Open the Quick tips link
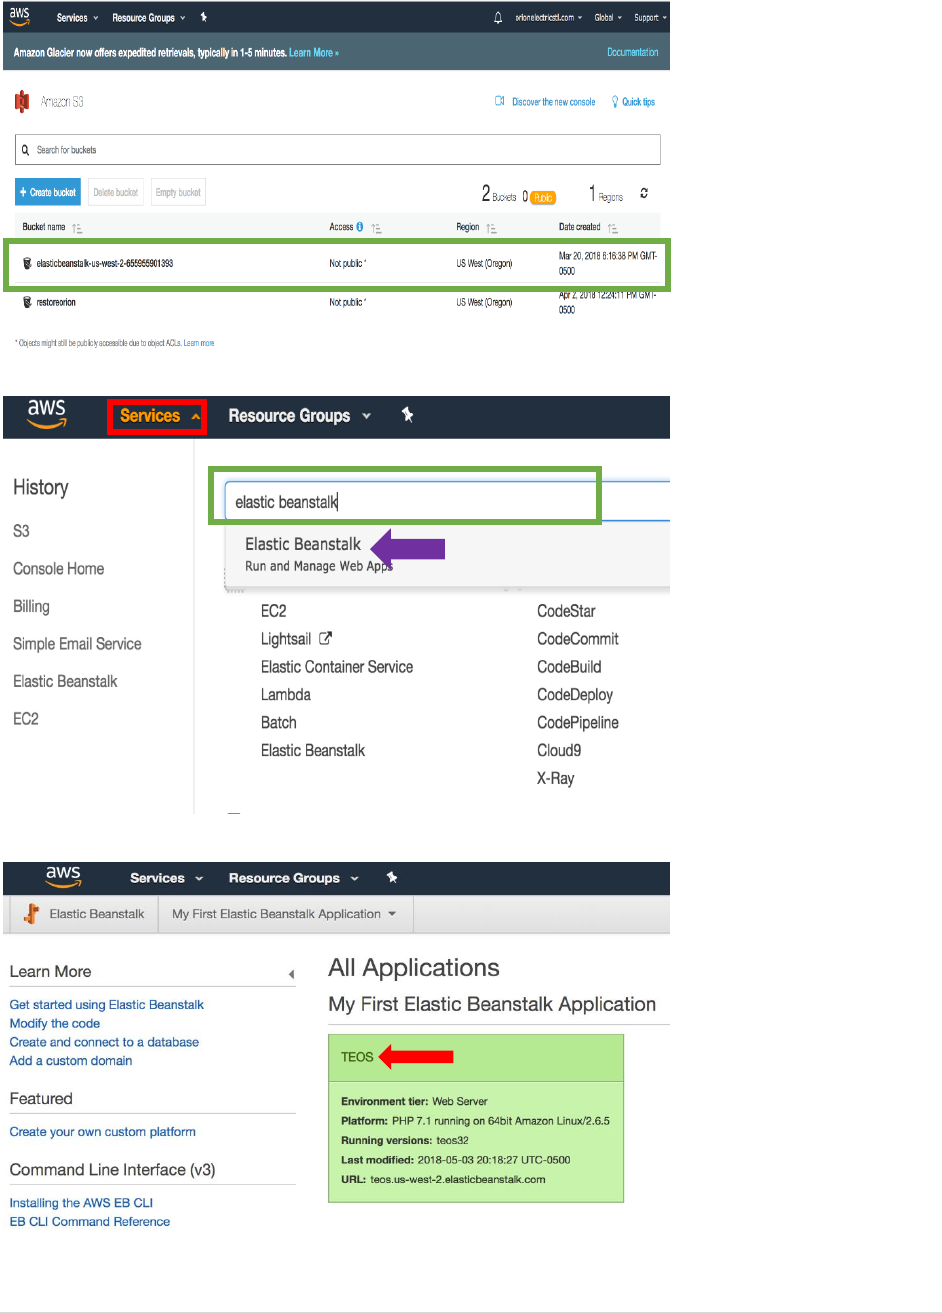The image size is (942, 1313). (639, 102)
